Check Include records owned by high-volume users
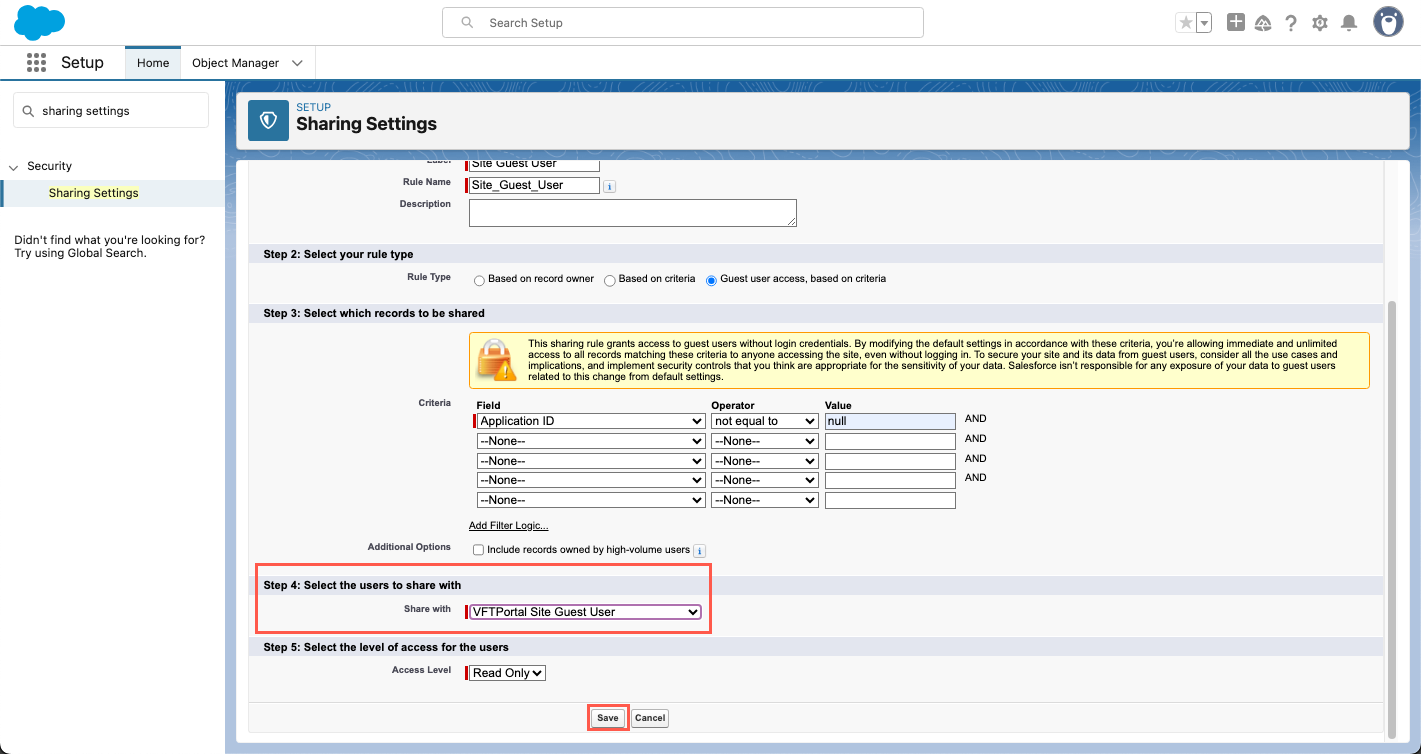The height and width of the screenshot is (754, 1421). point(478,550)
